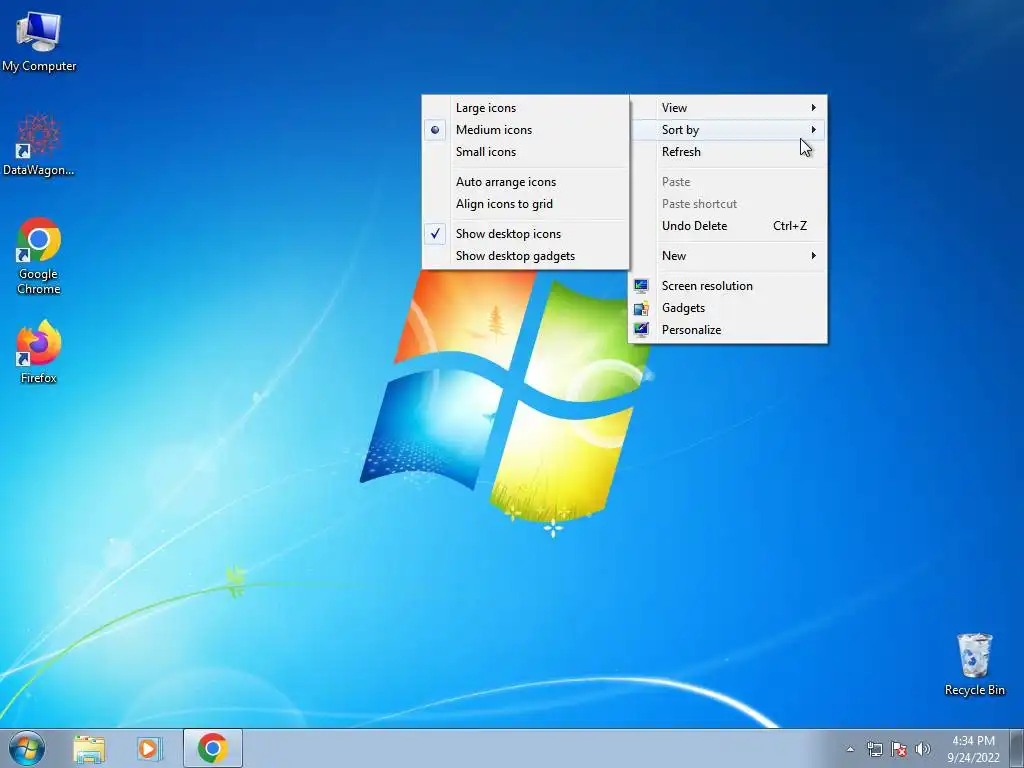Open the View submenu
The height and width of the screenshot is (768, 1024).
(728, 108)
